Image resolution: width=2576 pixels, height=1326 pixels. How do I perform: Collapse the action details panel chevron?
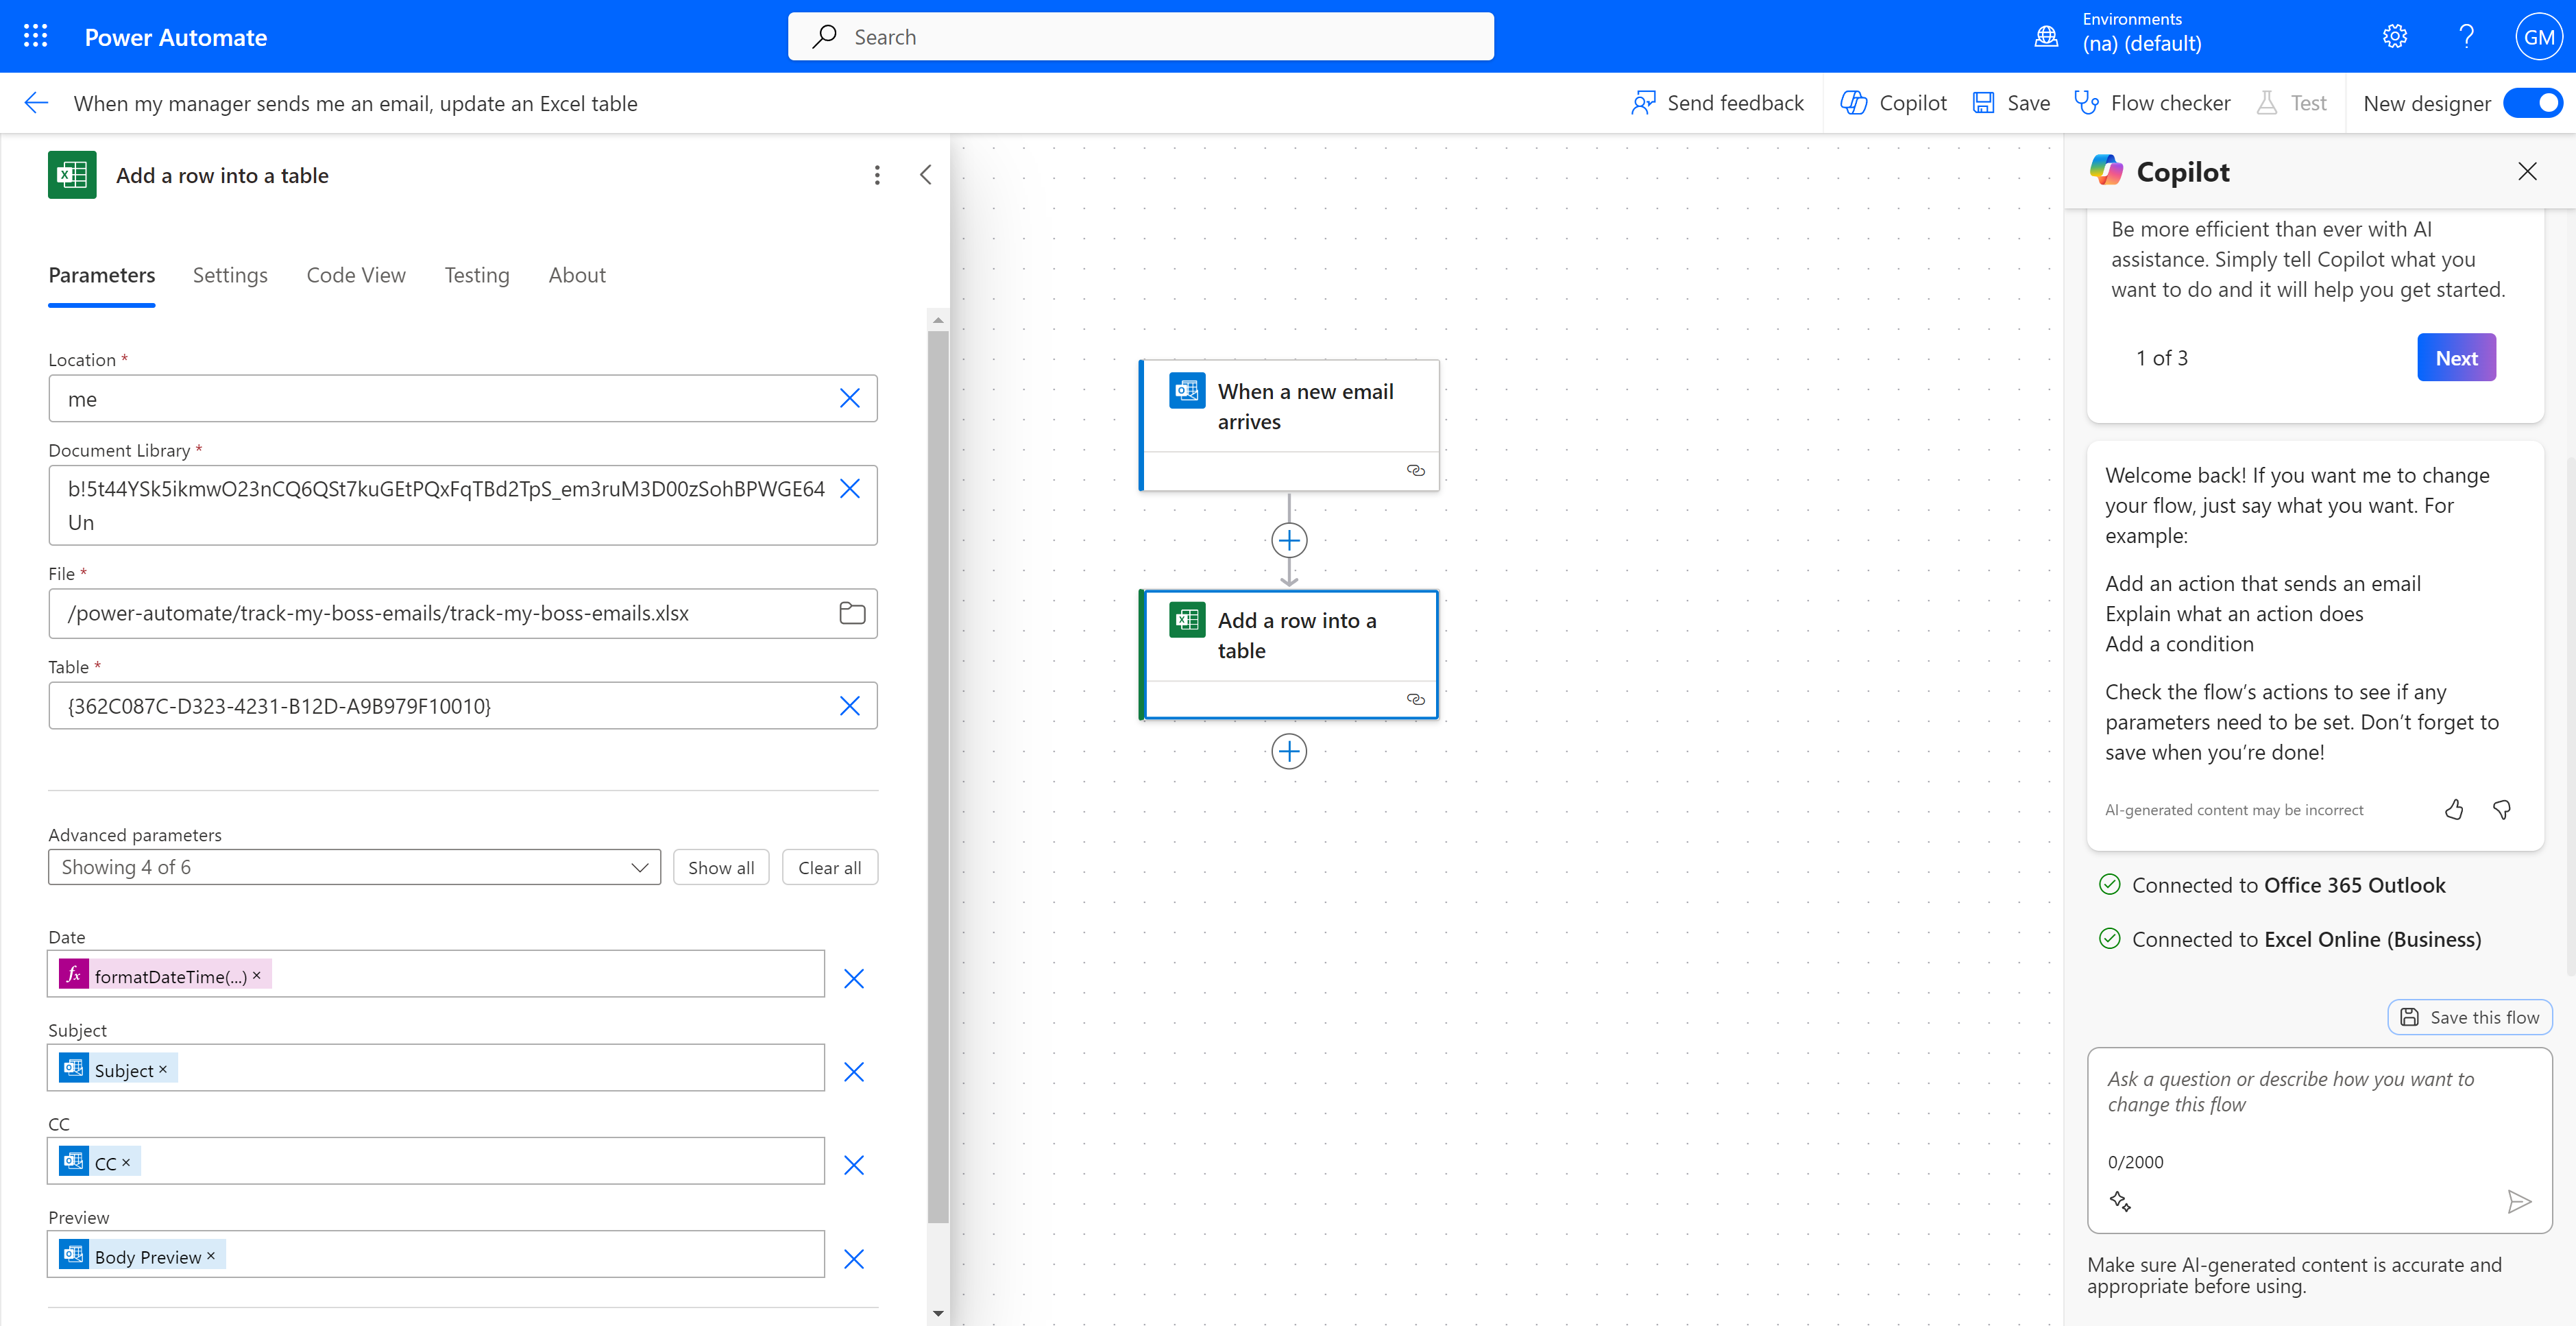pyautogui.click(x=925, y=175)
